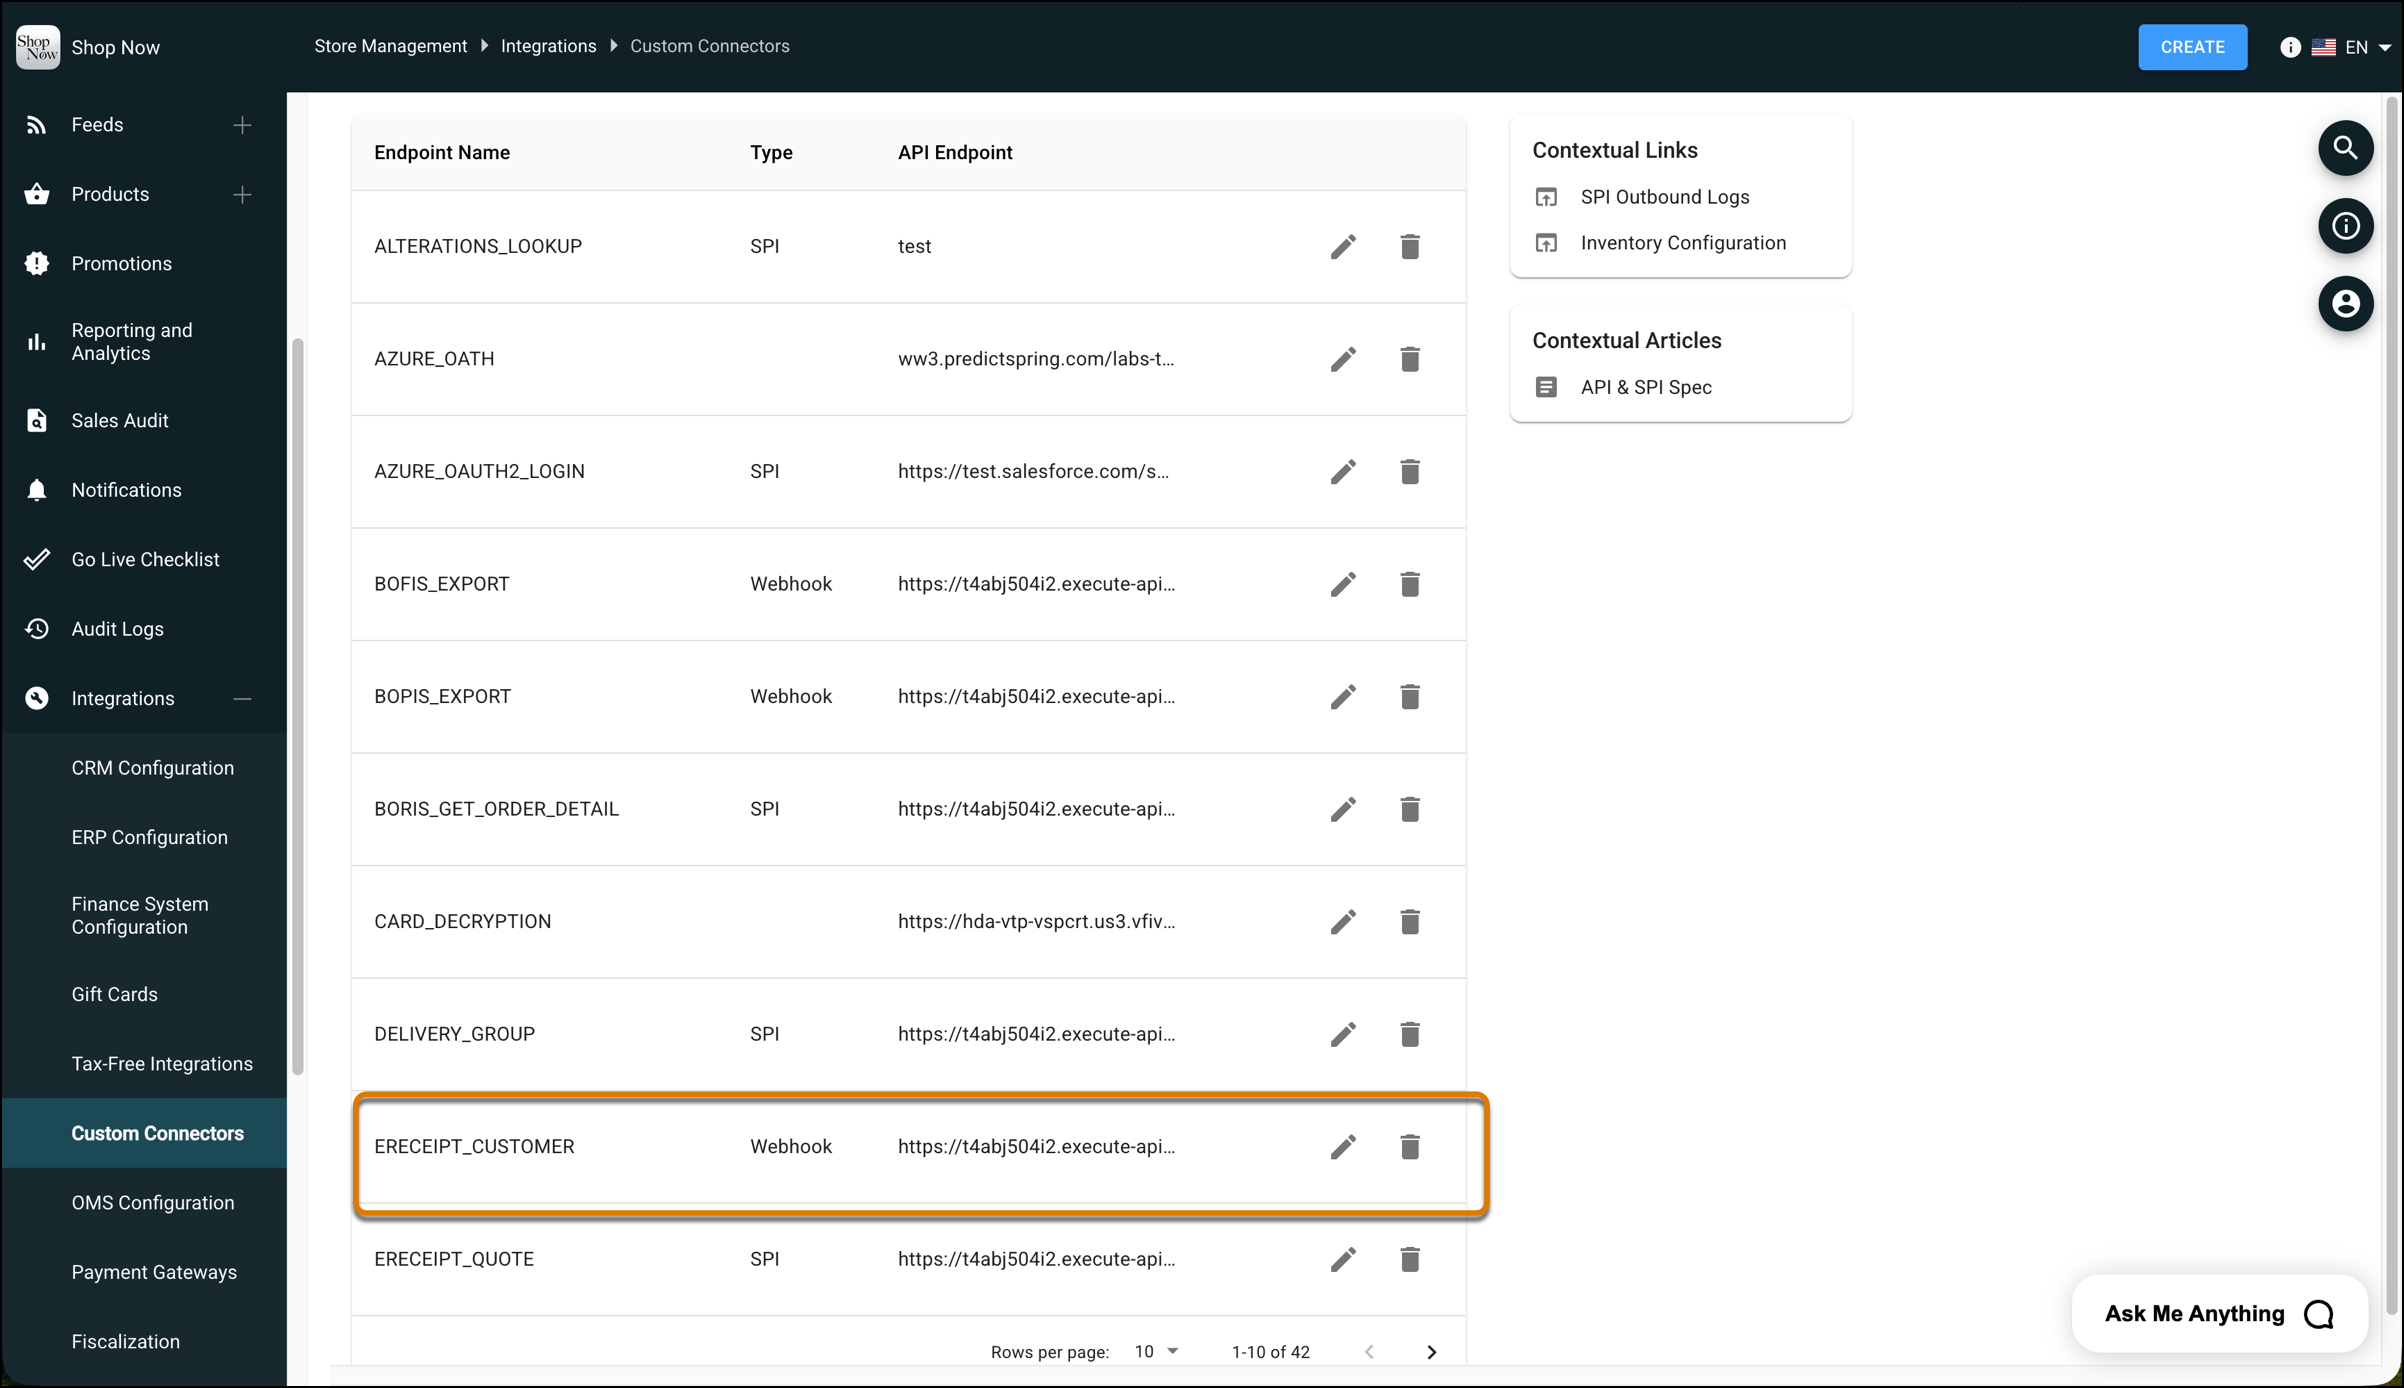Open Go Live Checklist
This screenshot has height=1388, width=2404.
pos(144,560)
